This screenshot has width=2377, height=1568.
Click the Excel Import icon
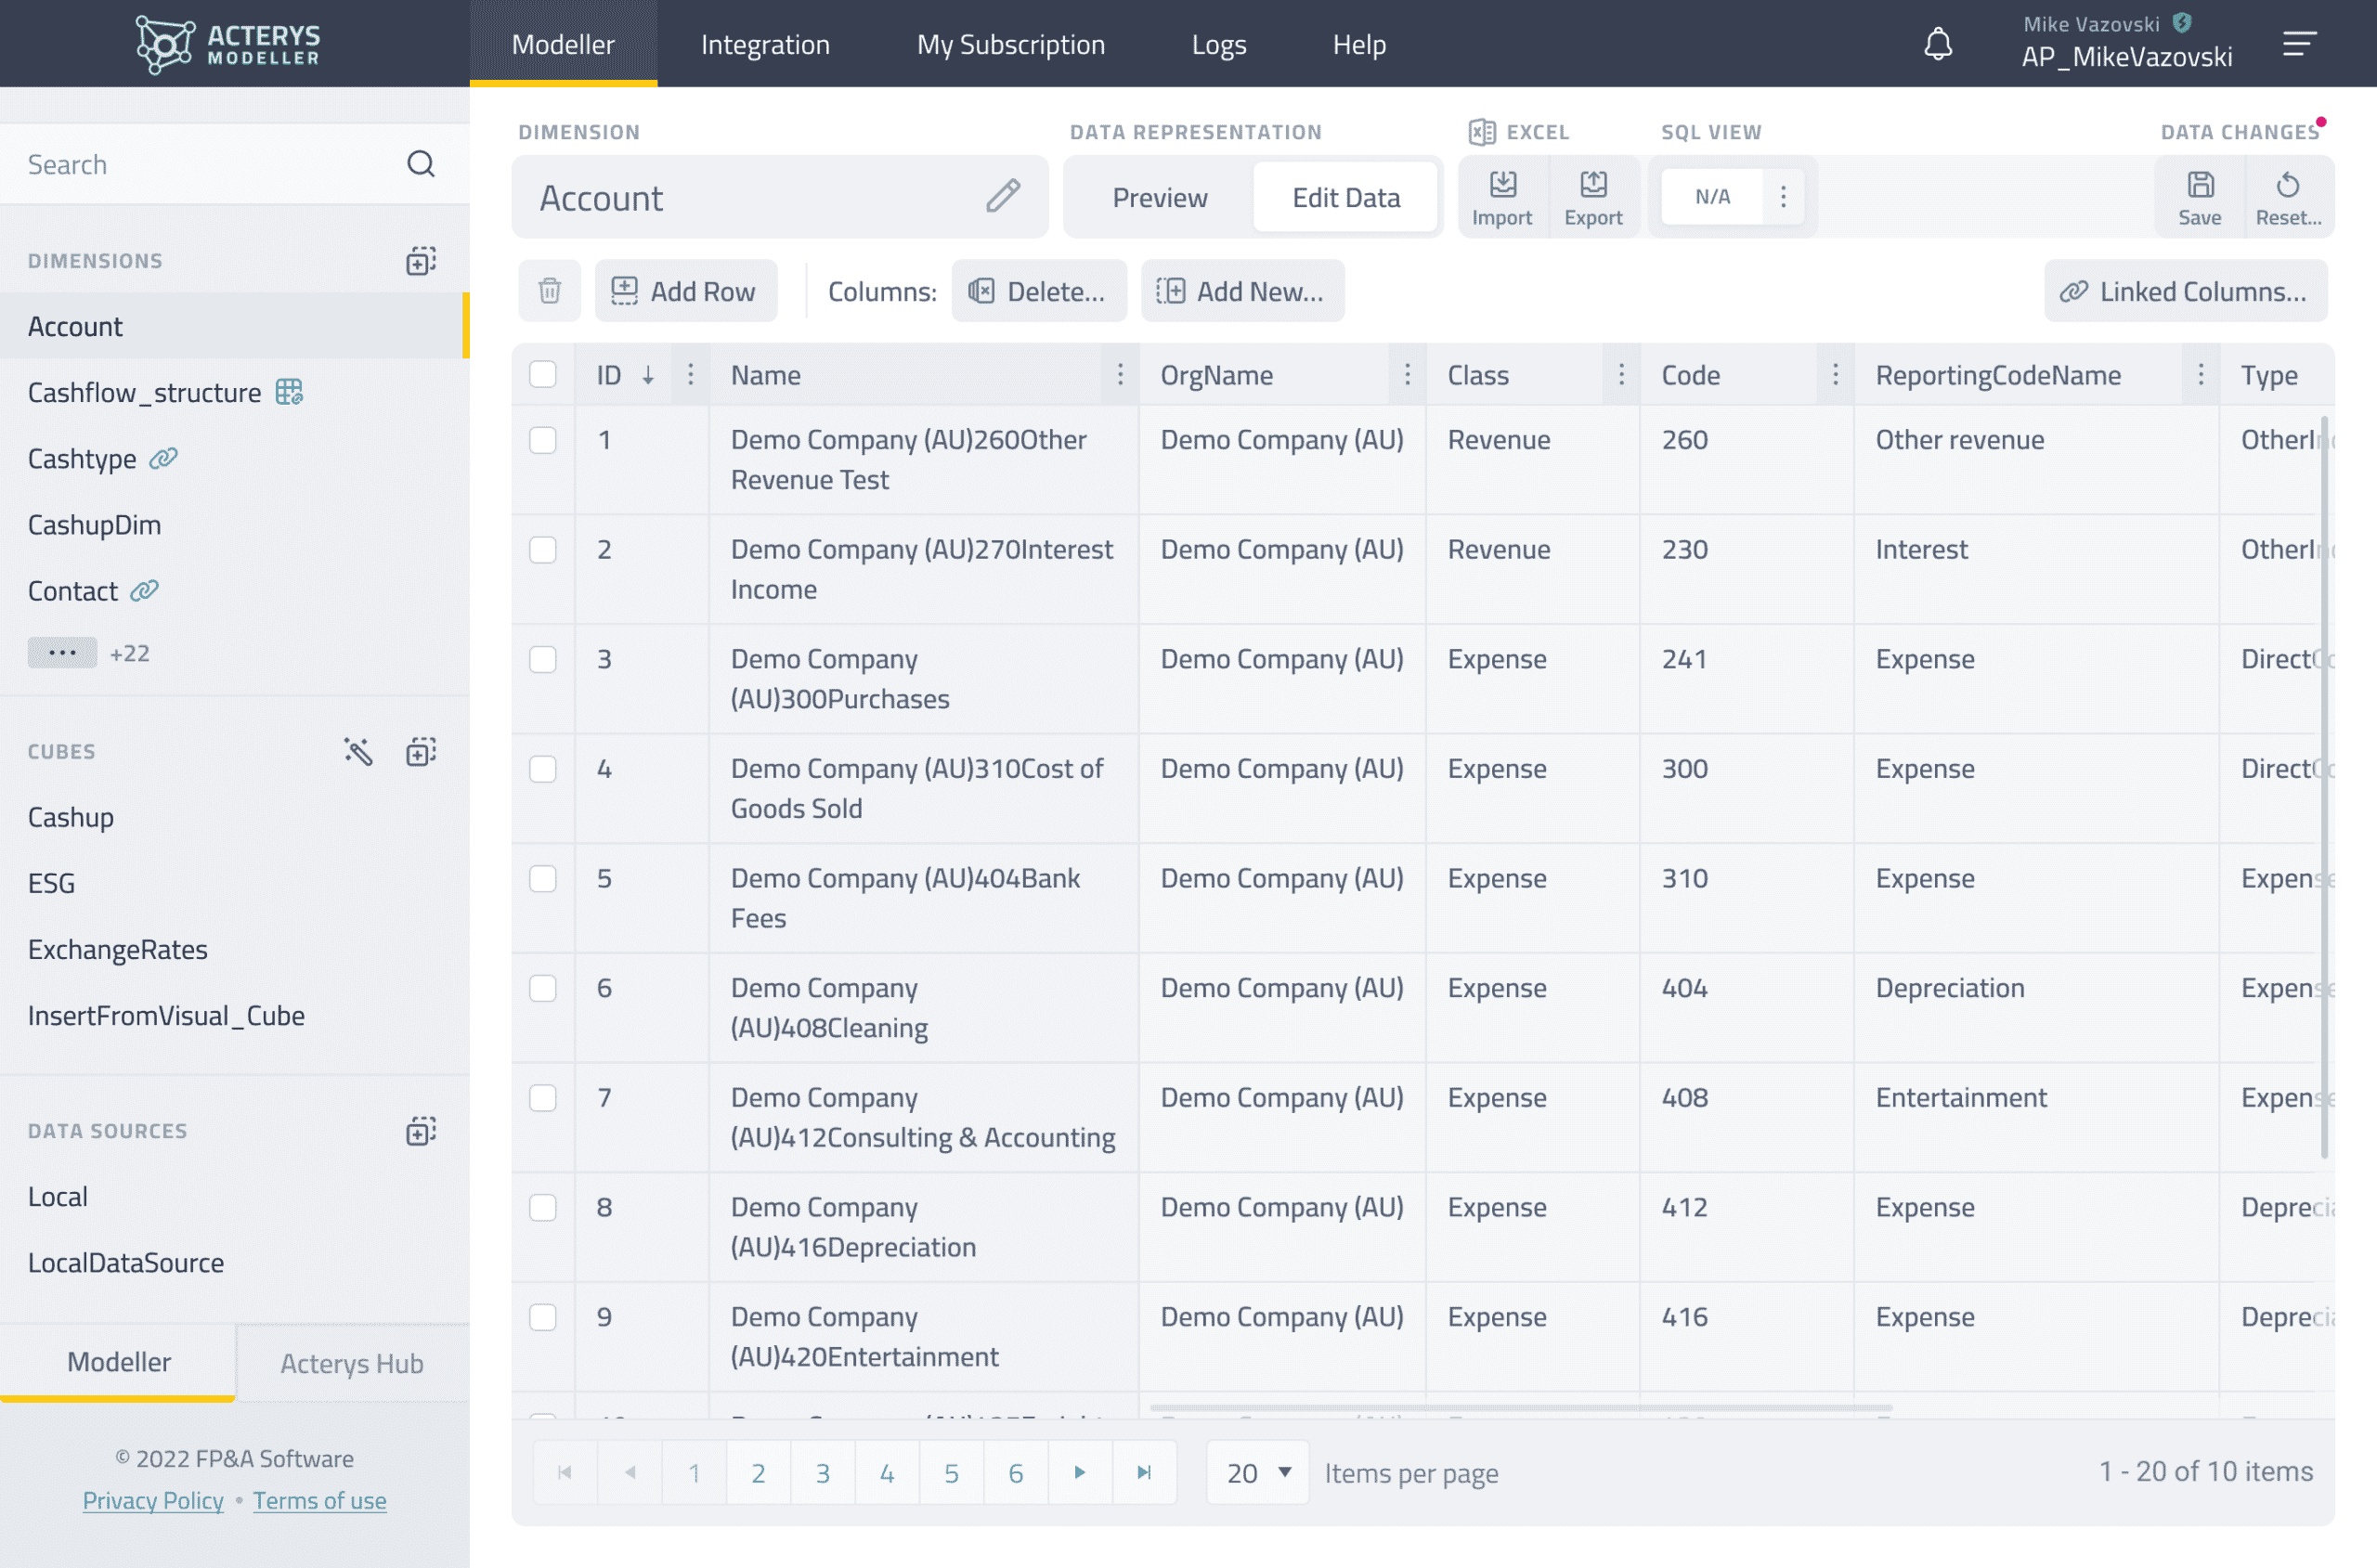(1502, 196)
